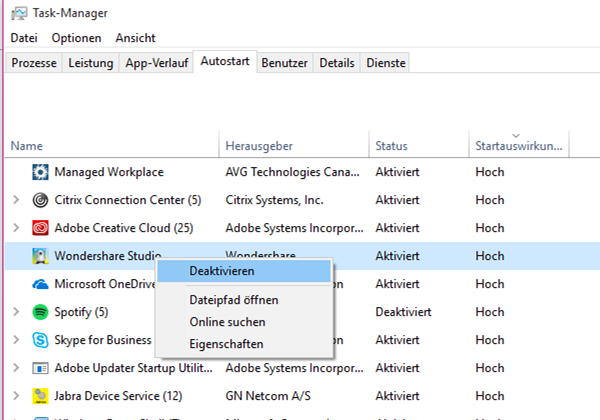
Task: Click the Citrix Systems, Inc. publisher cell
Action: point(274,200)
